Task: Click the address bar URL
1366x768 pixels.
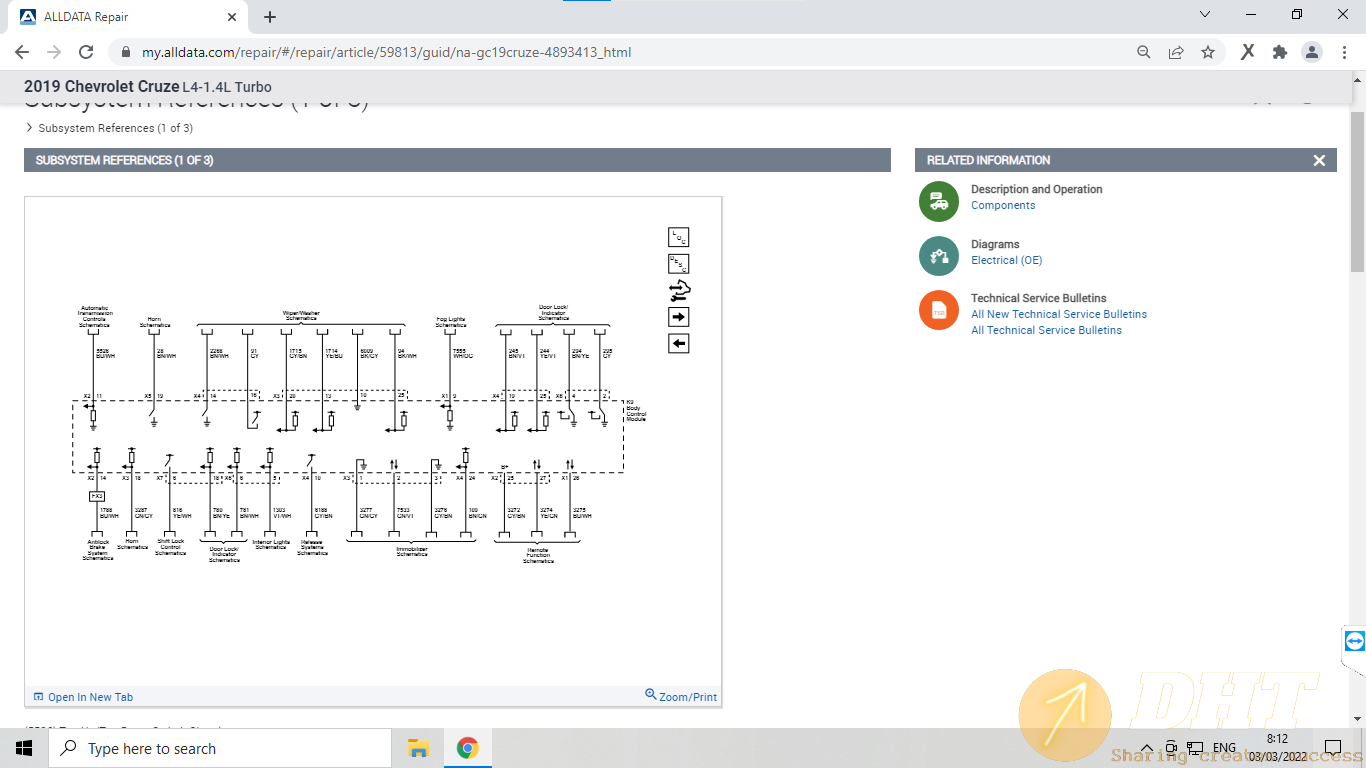Action: 386,52
